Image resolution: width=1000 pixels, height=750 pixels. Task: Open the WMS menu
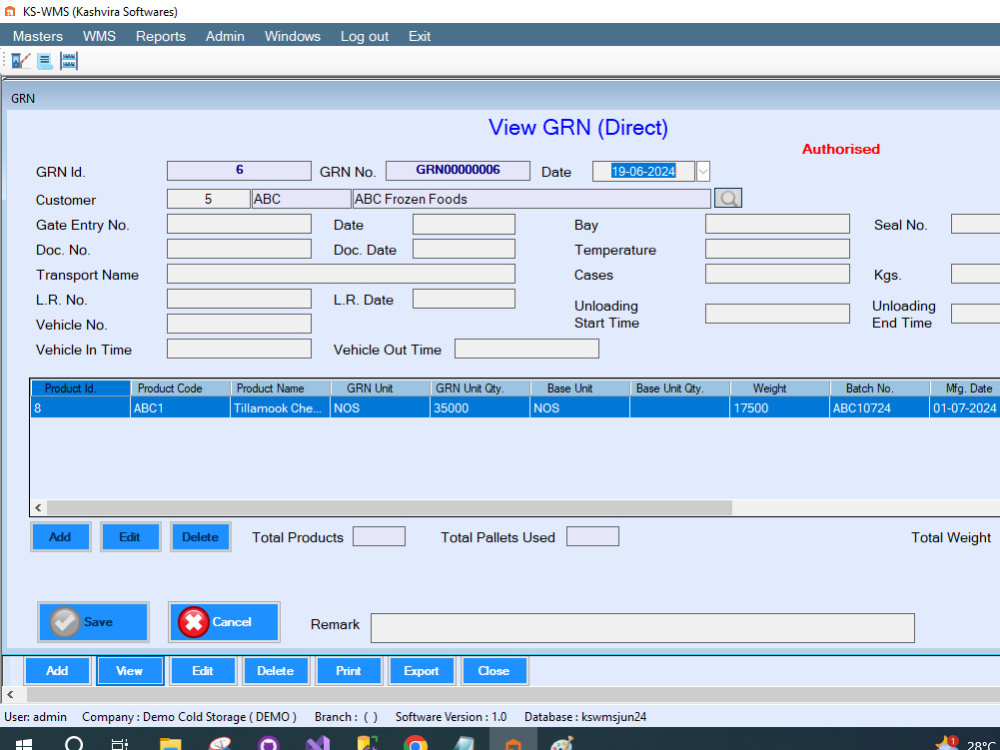point(99,36)
